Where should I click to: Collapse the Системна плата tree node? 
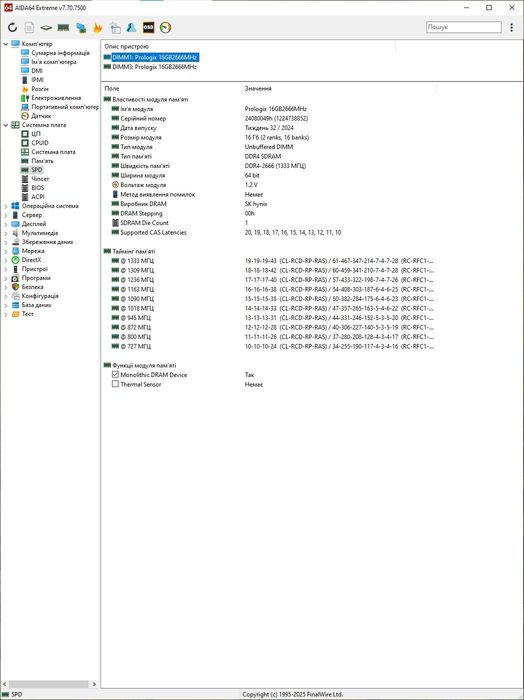pos(6,125)
